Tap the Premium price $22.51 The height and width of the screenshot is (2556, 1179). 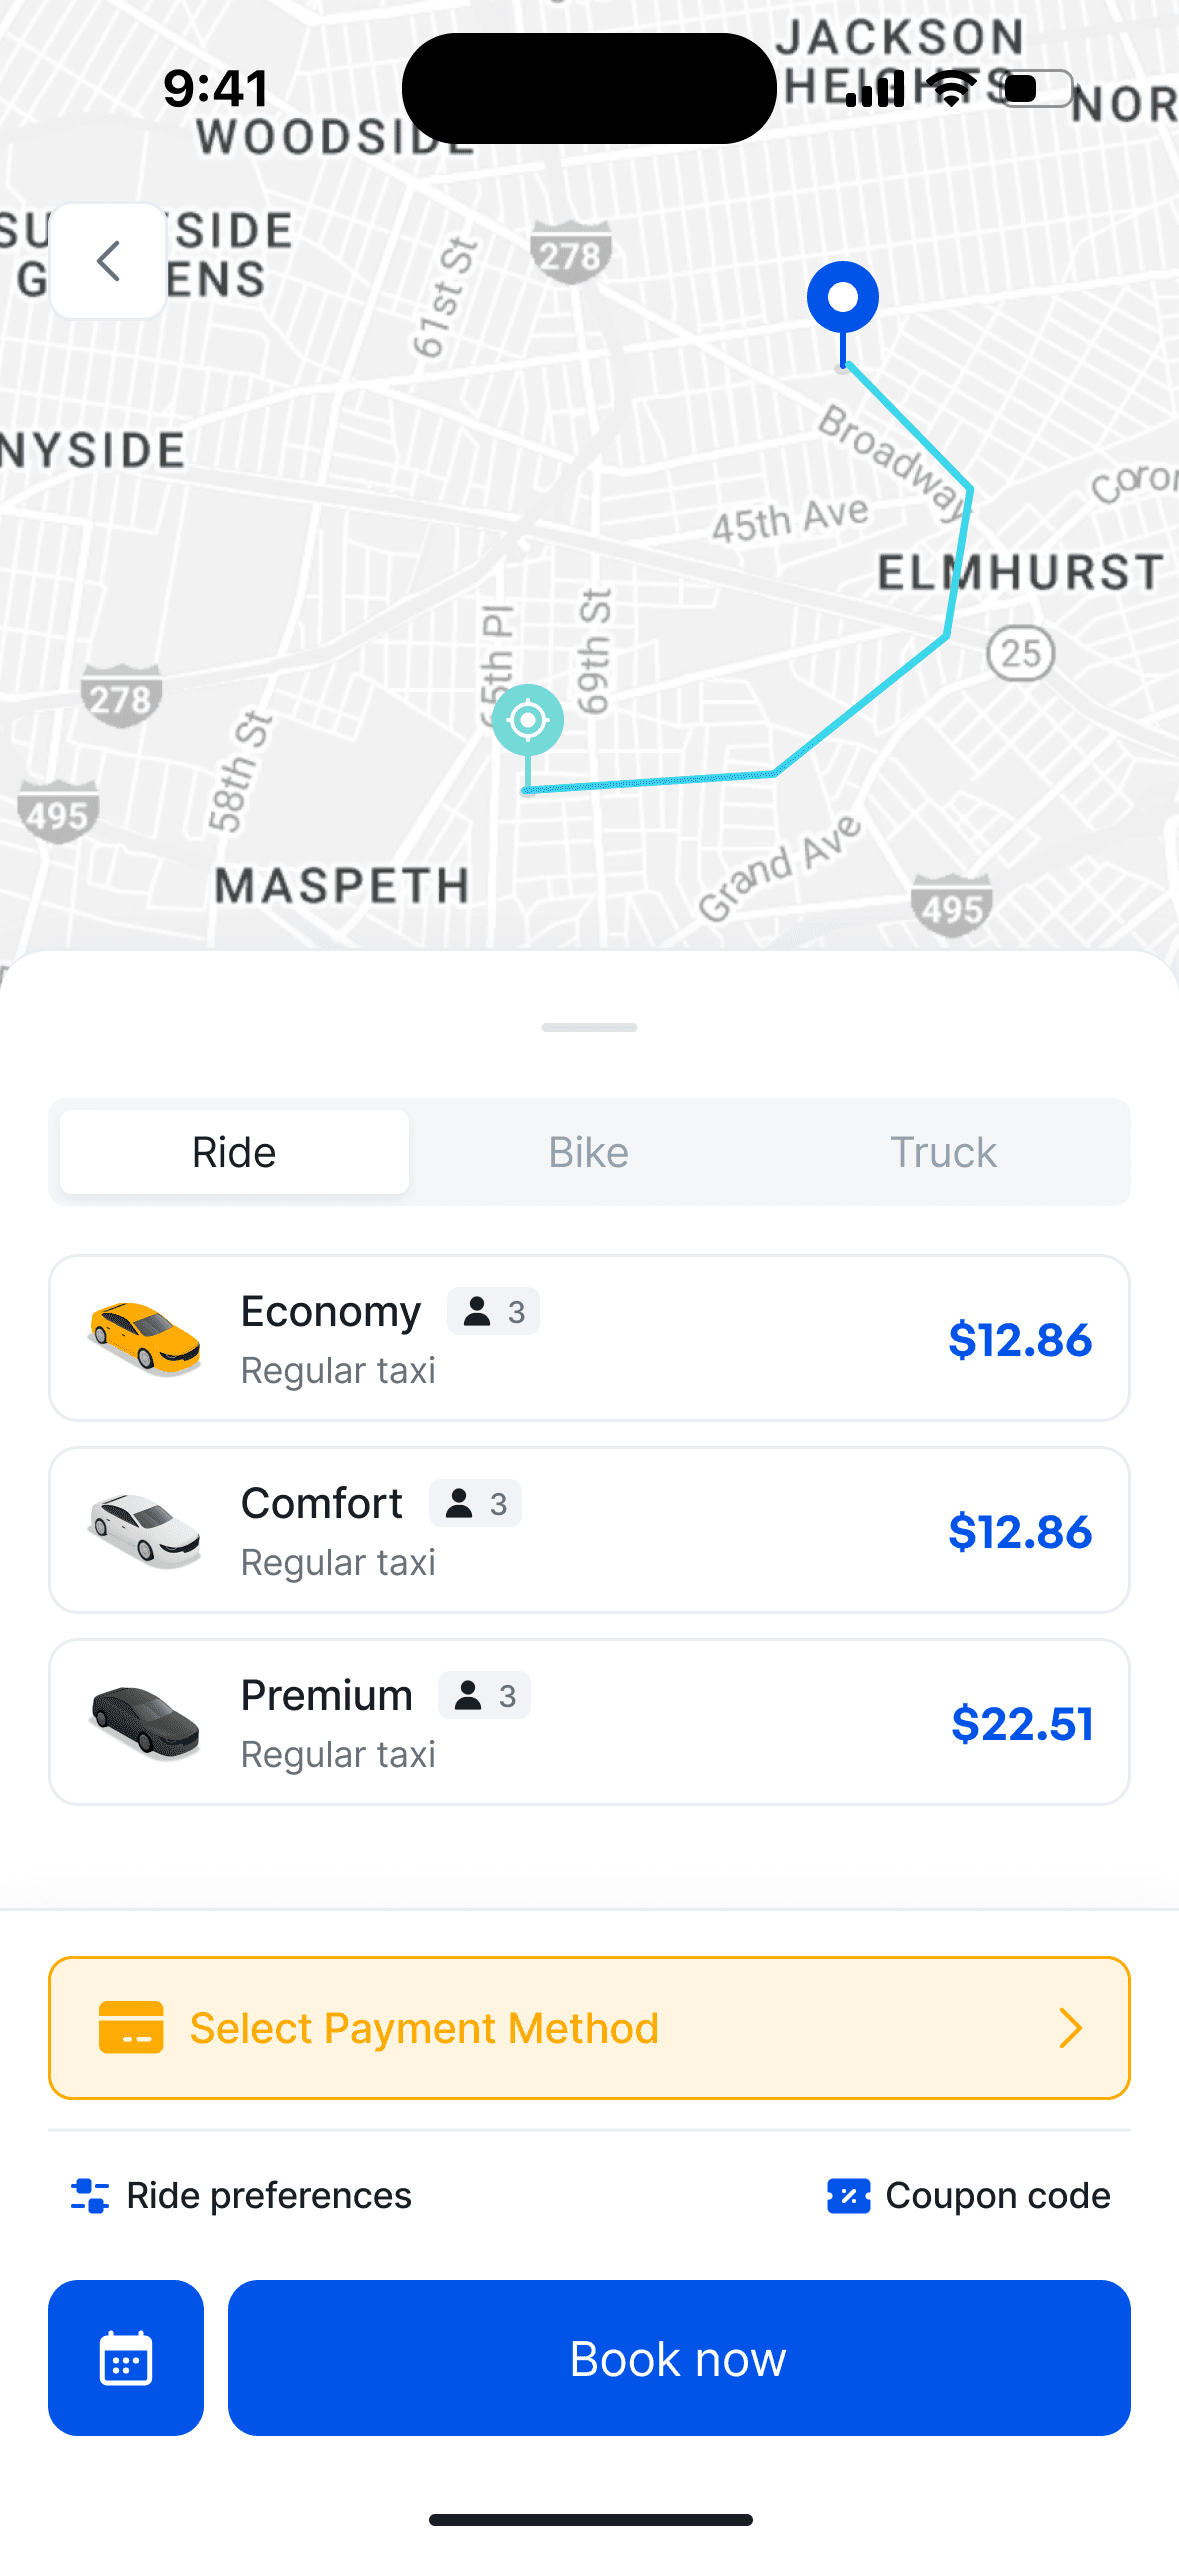click(x=1021, y=1723)
